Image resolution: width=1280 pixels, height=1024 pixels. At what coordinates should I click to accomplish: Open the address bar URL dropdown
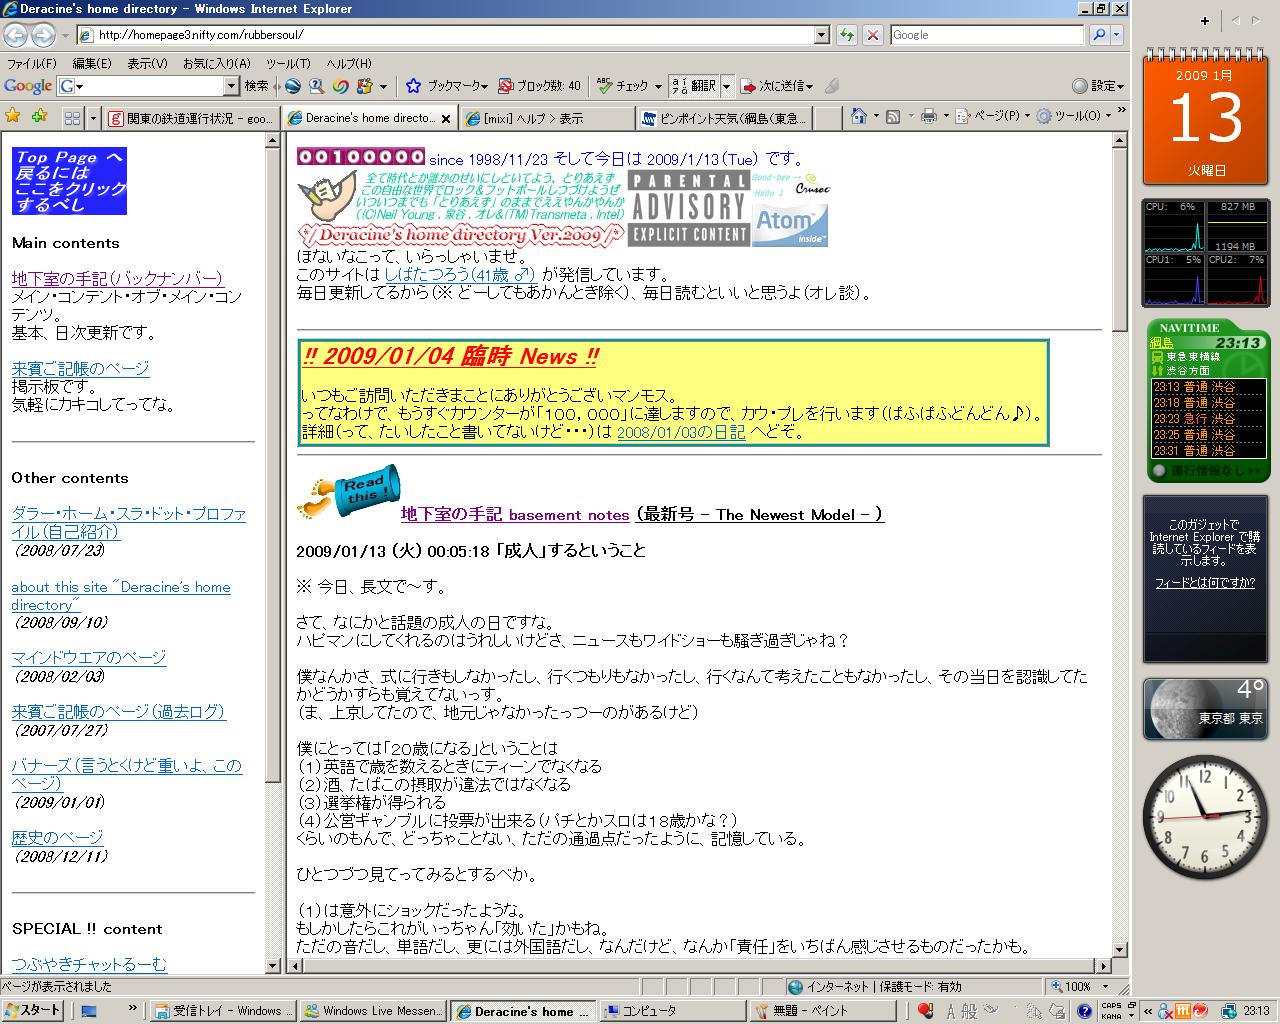822,35
